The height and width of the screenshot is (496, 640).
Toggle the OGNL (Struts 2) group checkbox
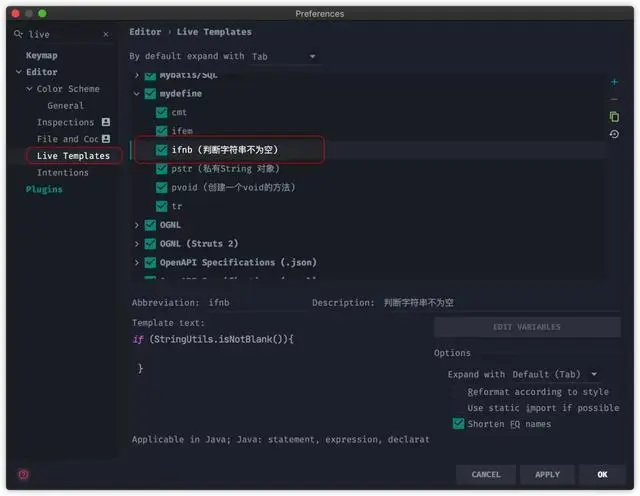(x=150, y=244)
